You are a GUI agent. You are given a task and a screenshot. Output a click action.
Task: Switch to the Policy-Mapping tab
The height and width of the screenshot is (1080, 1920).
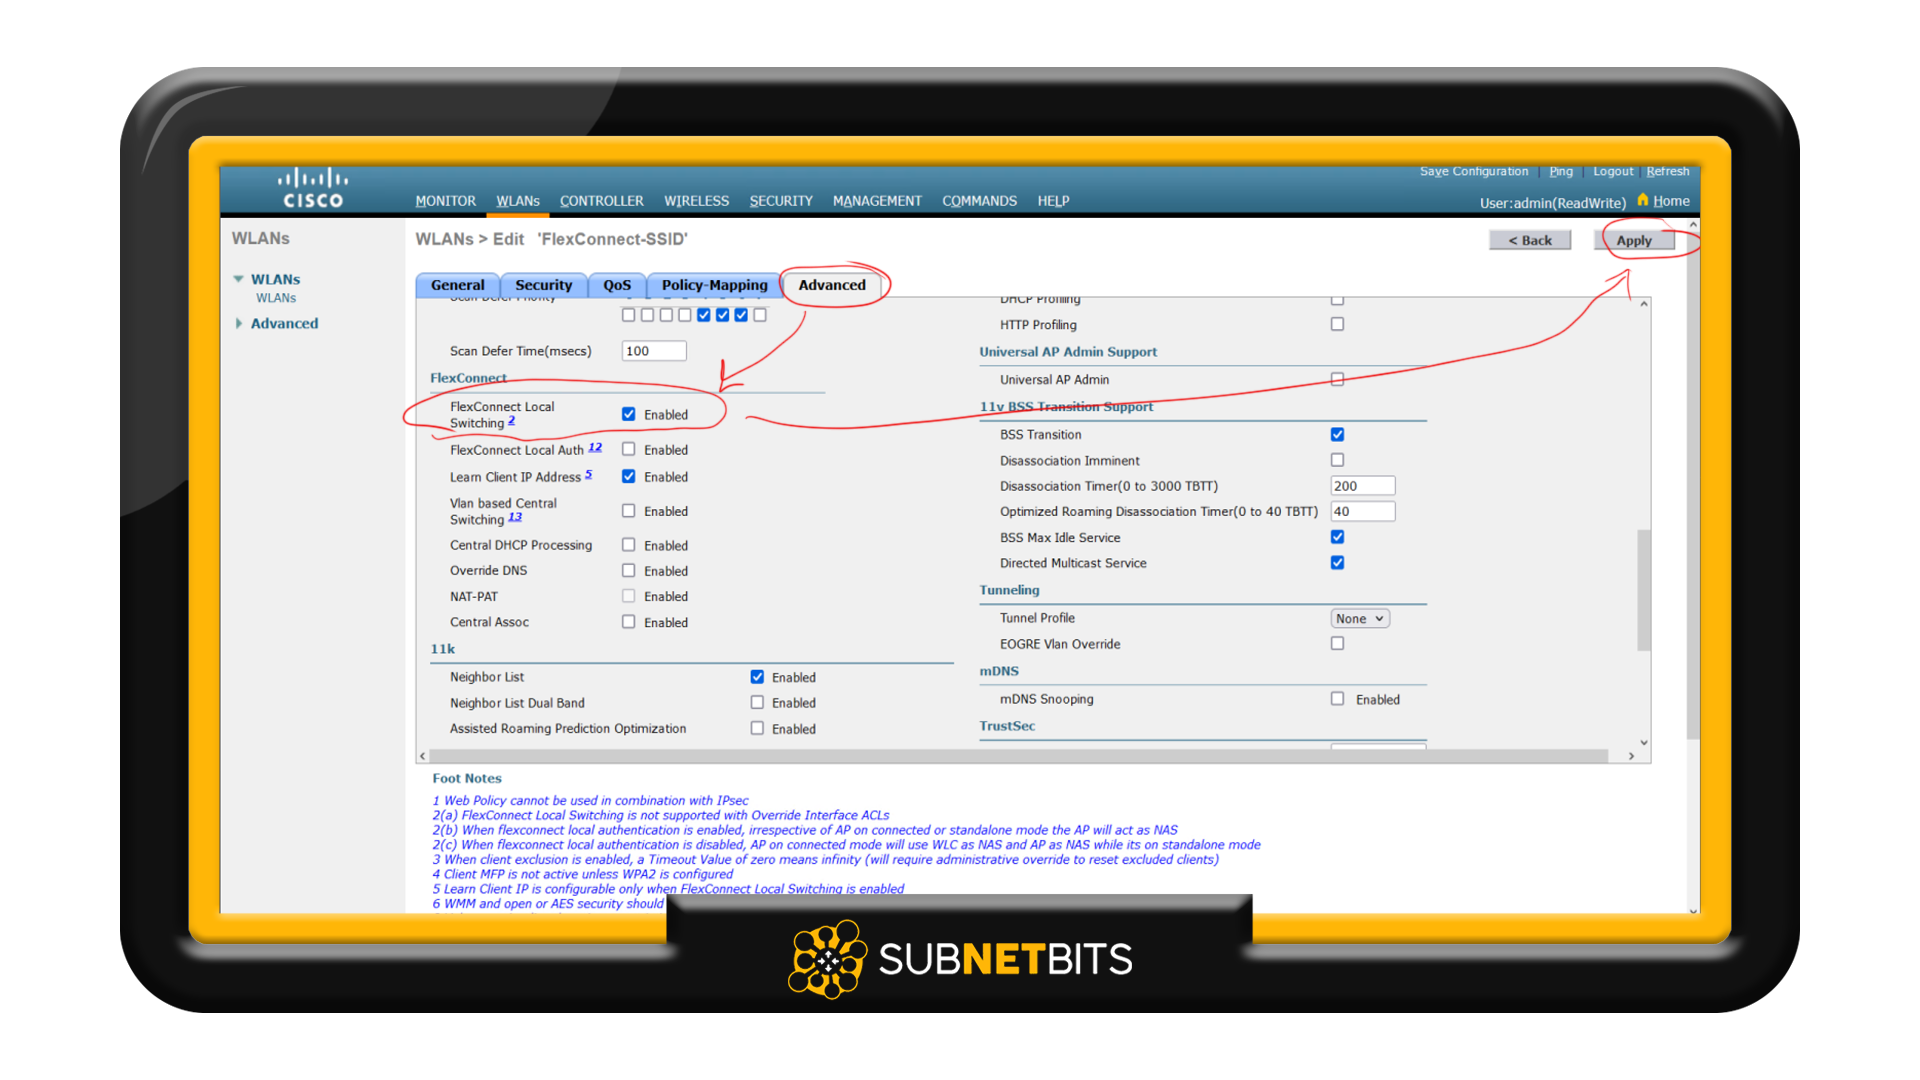pyautogui.click(x=714, y=285)
